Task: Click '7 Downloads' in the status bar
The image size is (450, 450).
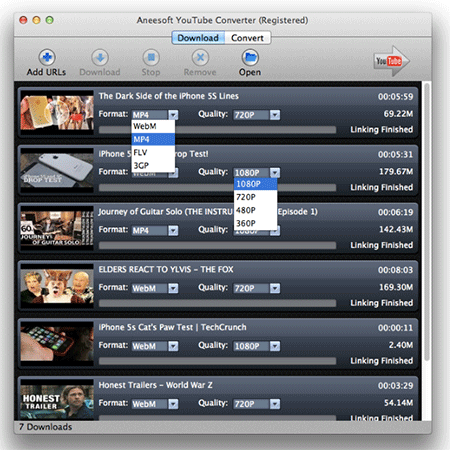Action: pos(45,427)
